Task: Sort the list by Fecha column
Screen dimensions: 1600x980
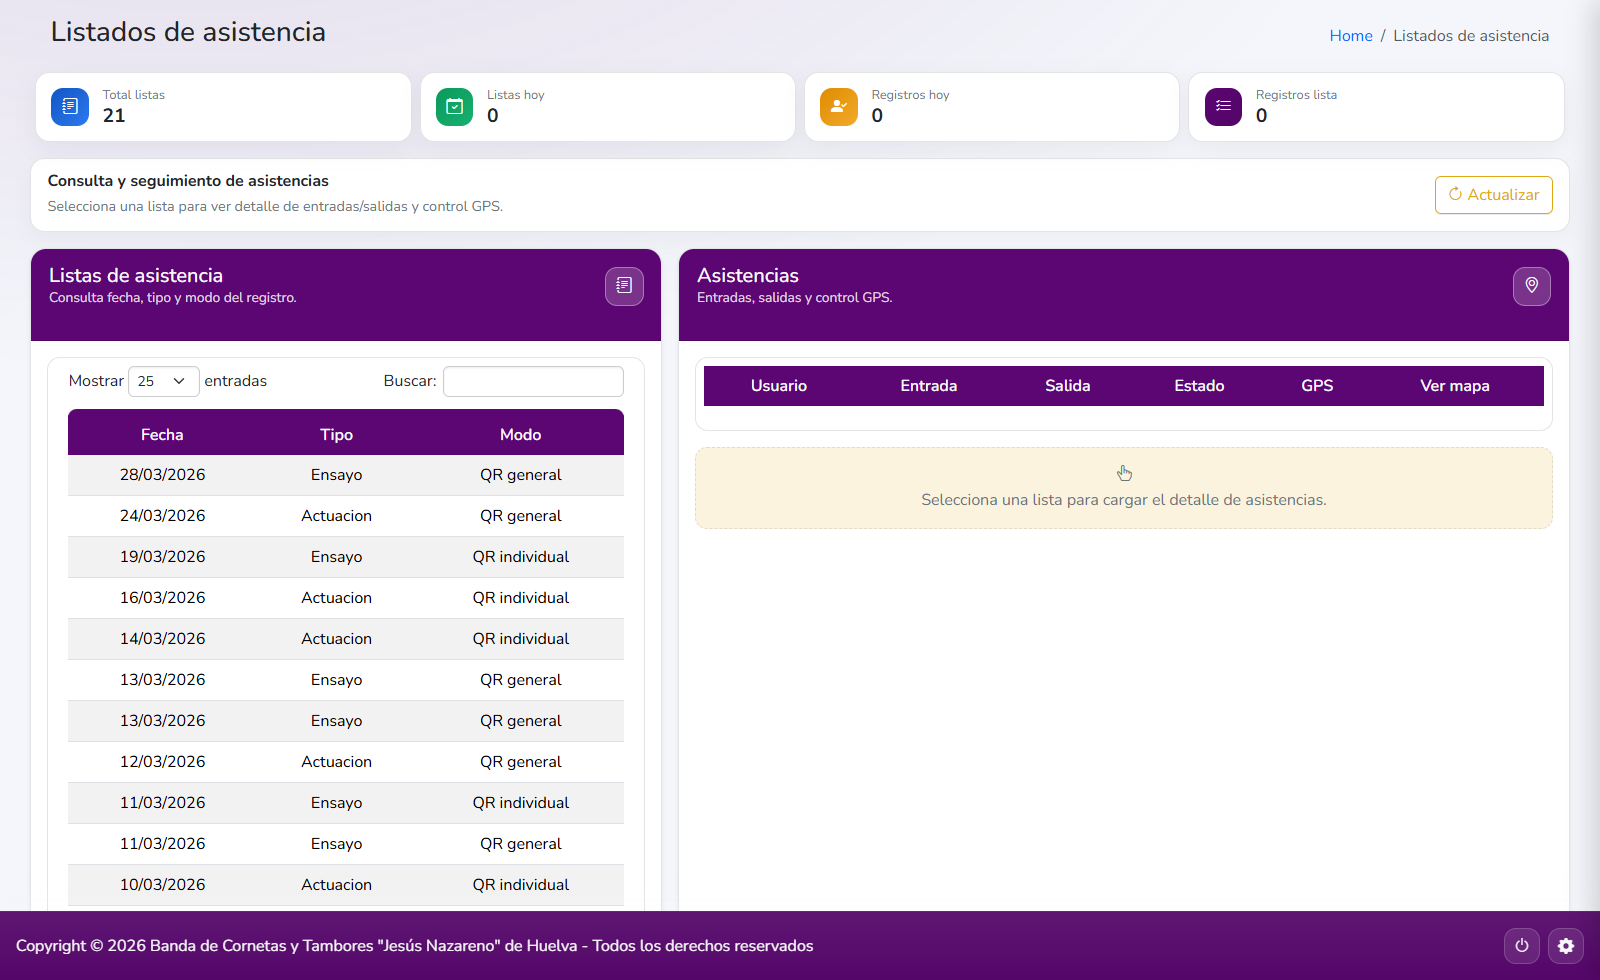Action: pyautogui.click(x=162, y=434)
